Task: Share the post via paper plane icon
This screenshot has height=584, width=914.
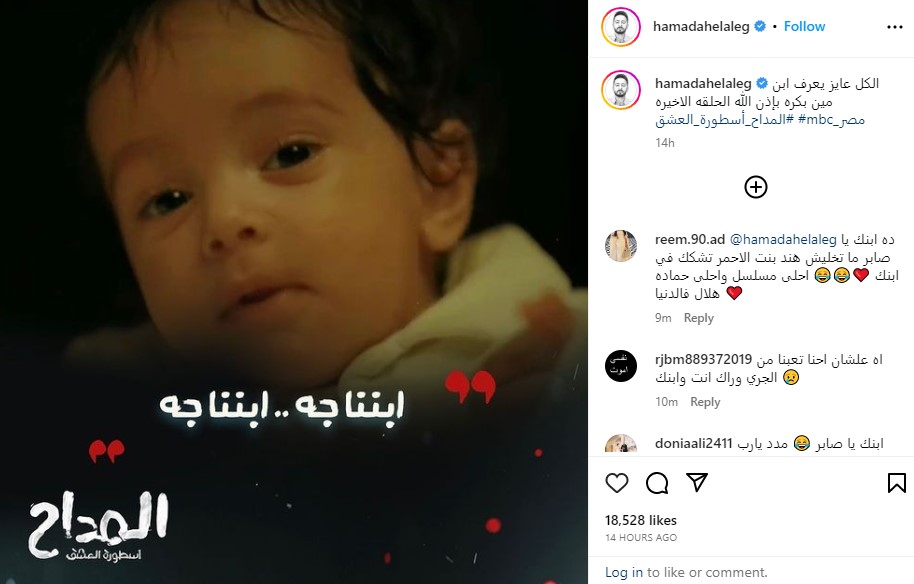Action: tap(697, 482)
